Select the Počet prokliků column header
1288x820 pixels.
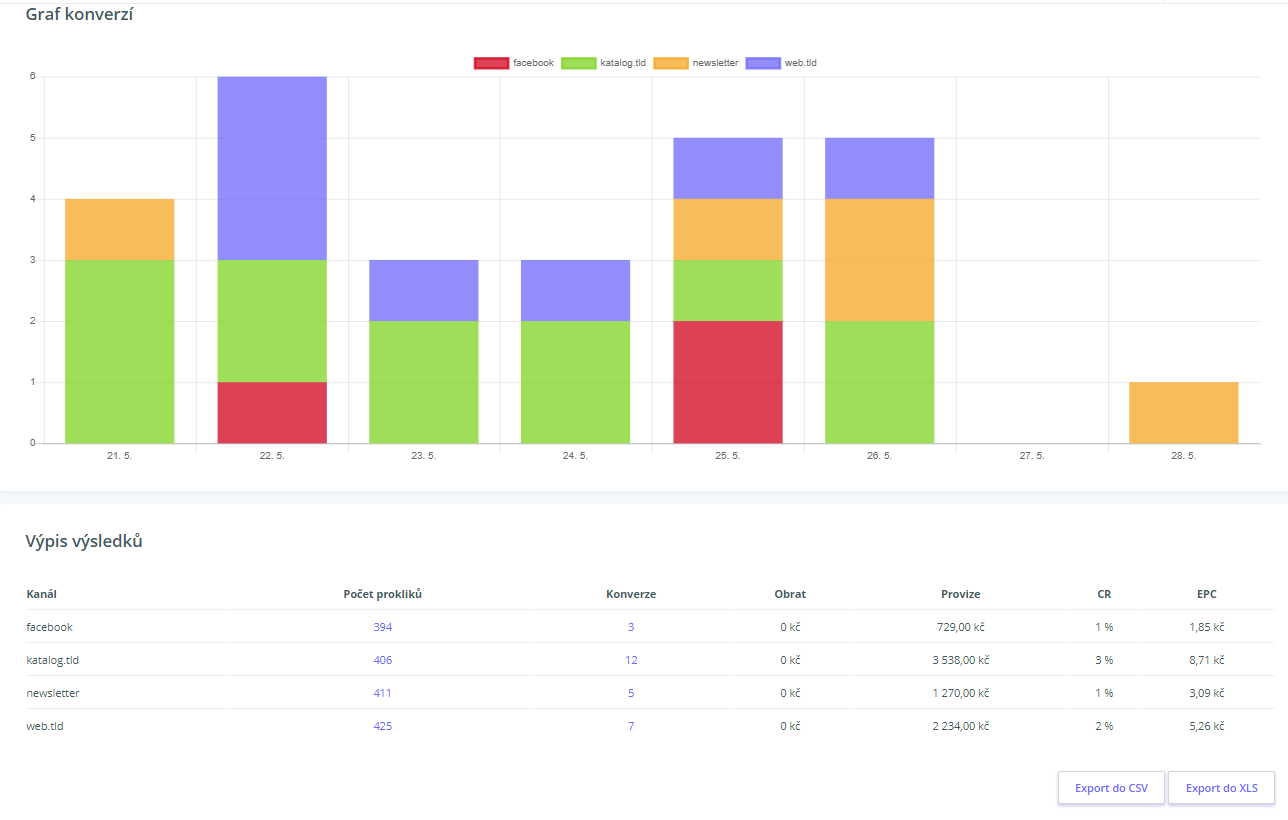pos(383,594)
